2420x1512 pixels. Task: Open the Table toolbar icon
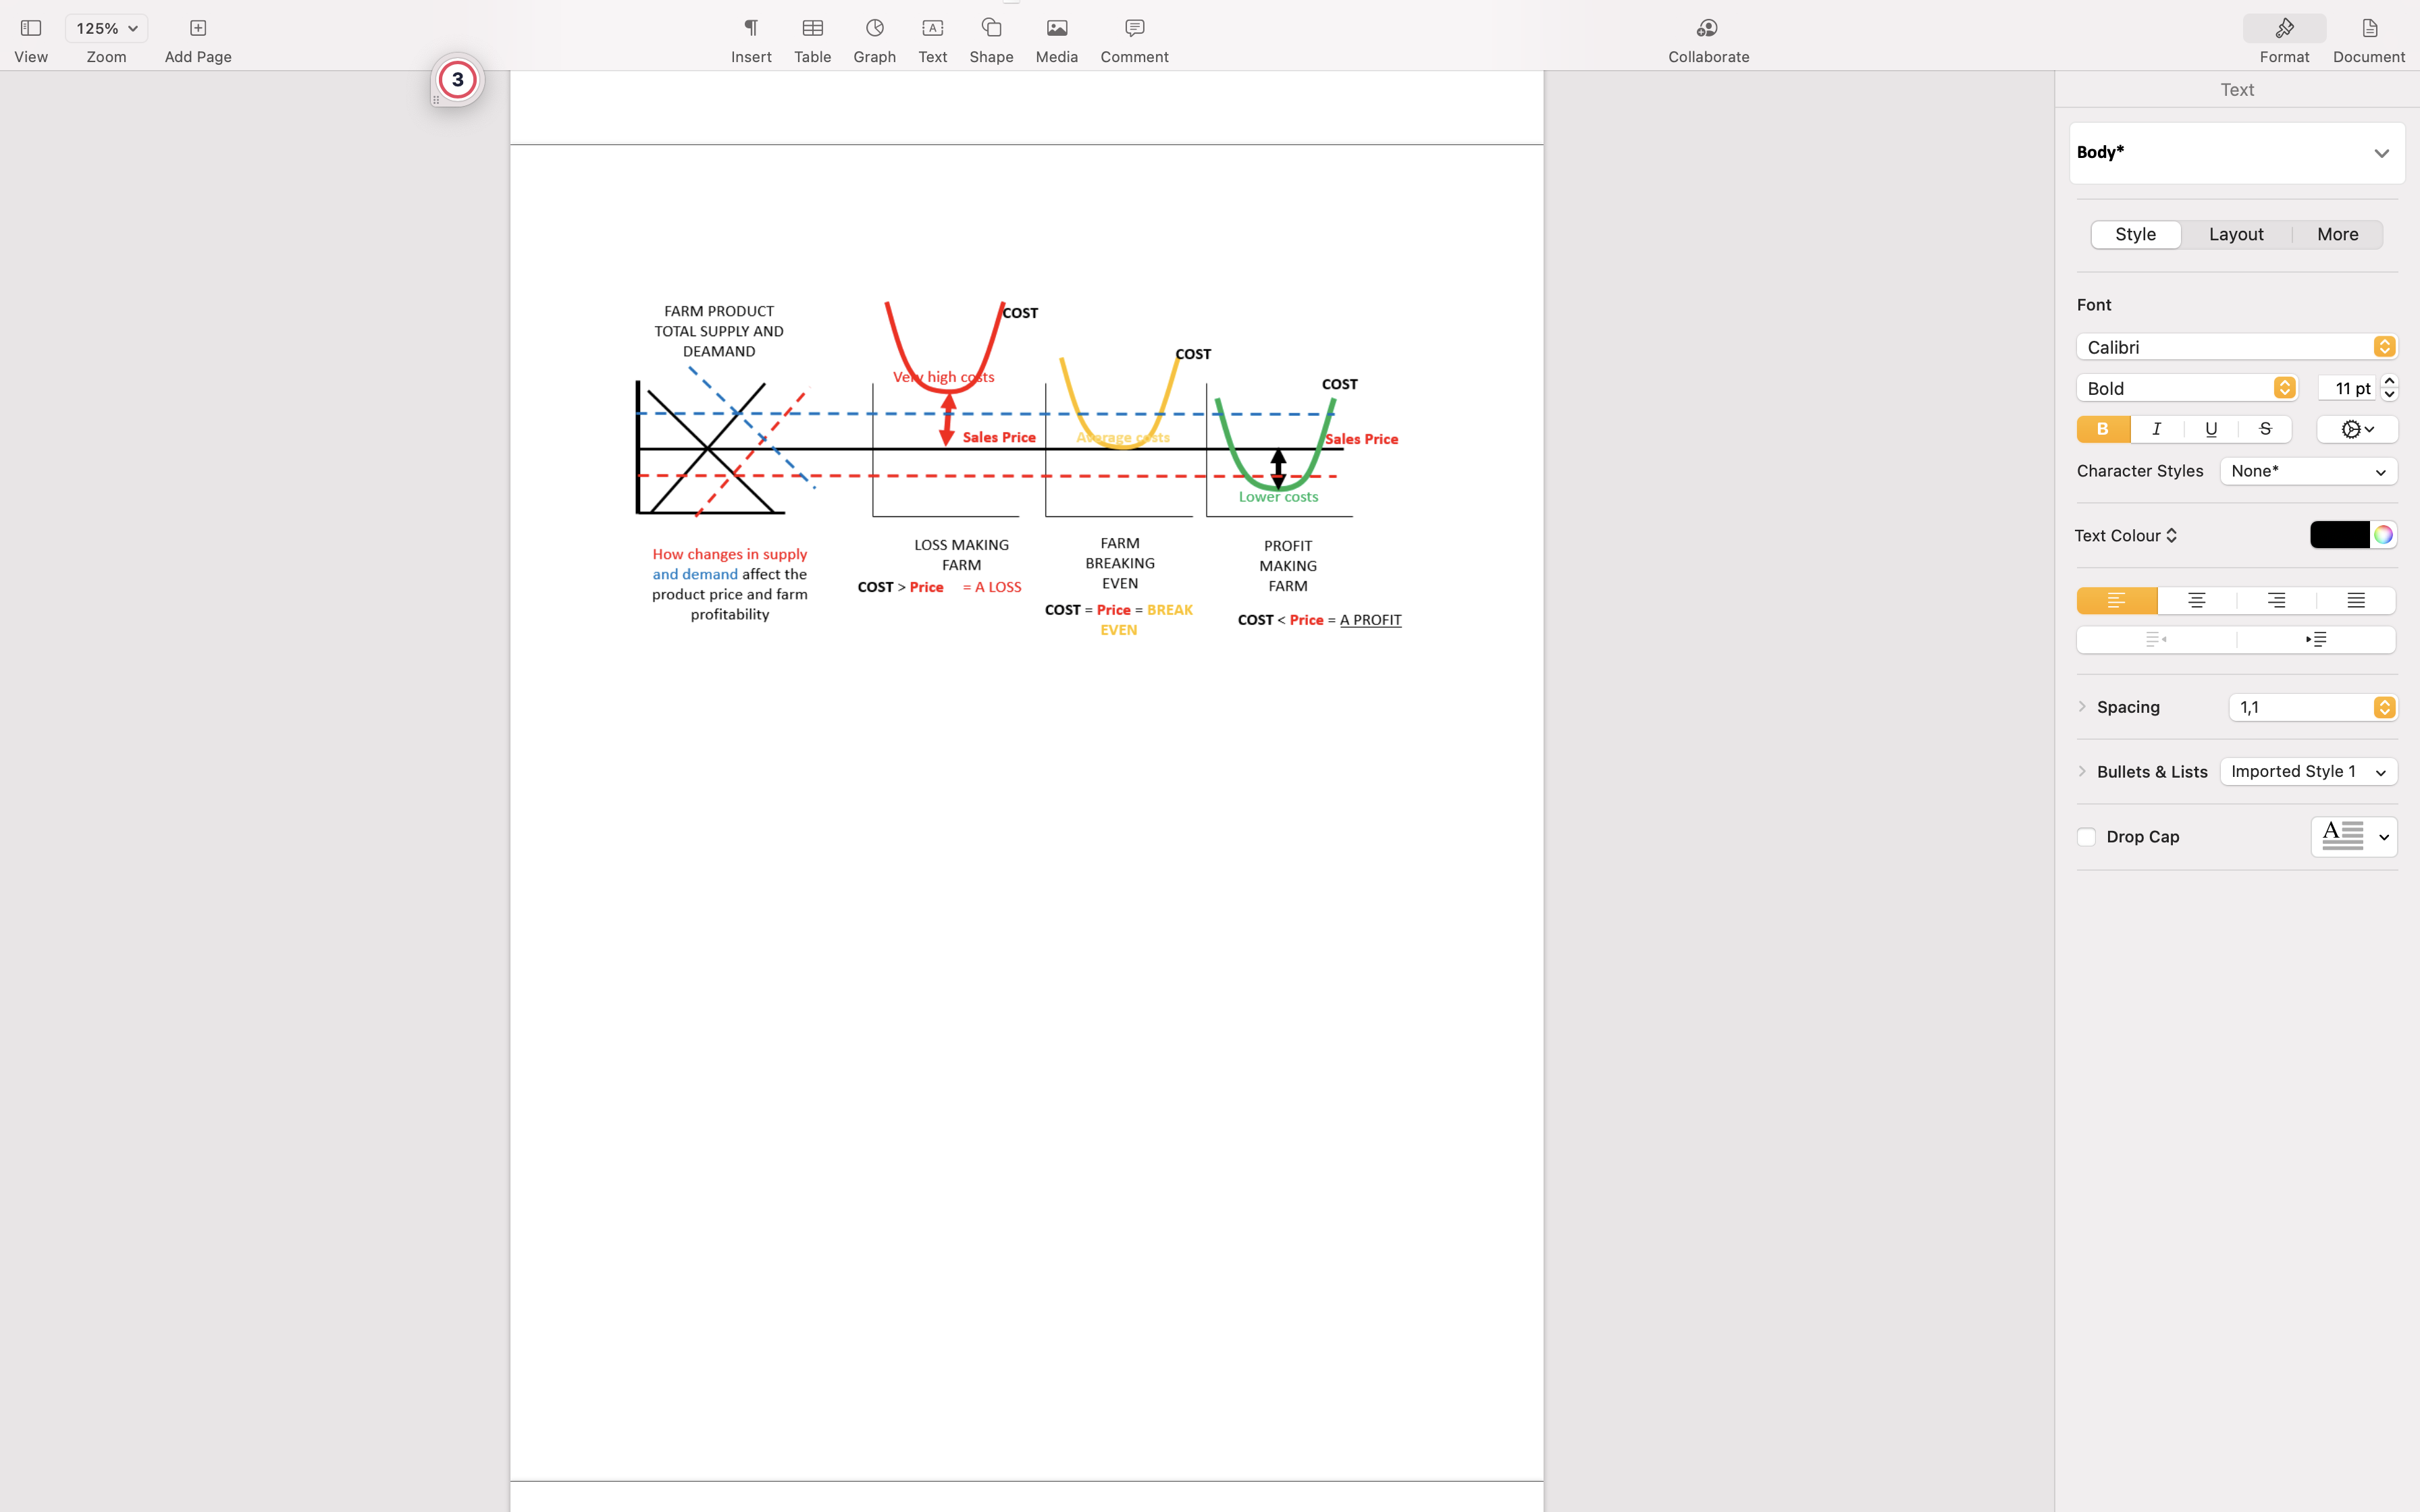812,28
